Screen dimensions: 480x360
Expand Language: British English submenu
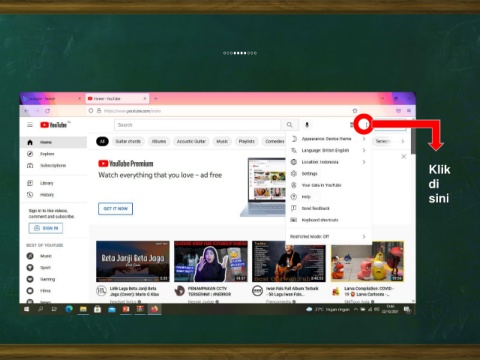click(328, 150)
